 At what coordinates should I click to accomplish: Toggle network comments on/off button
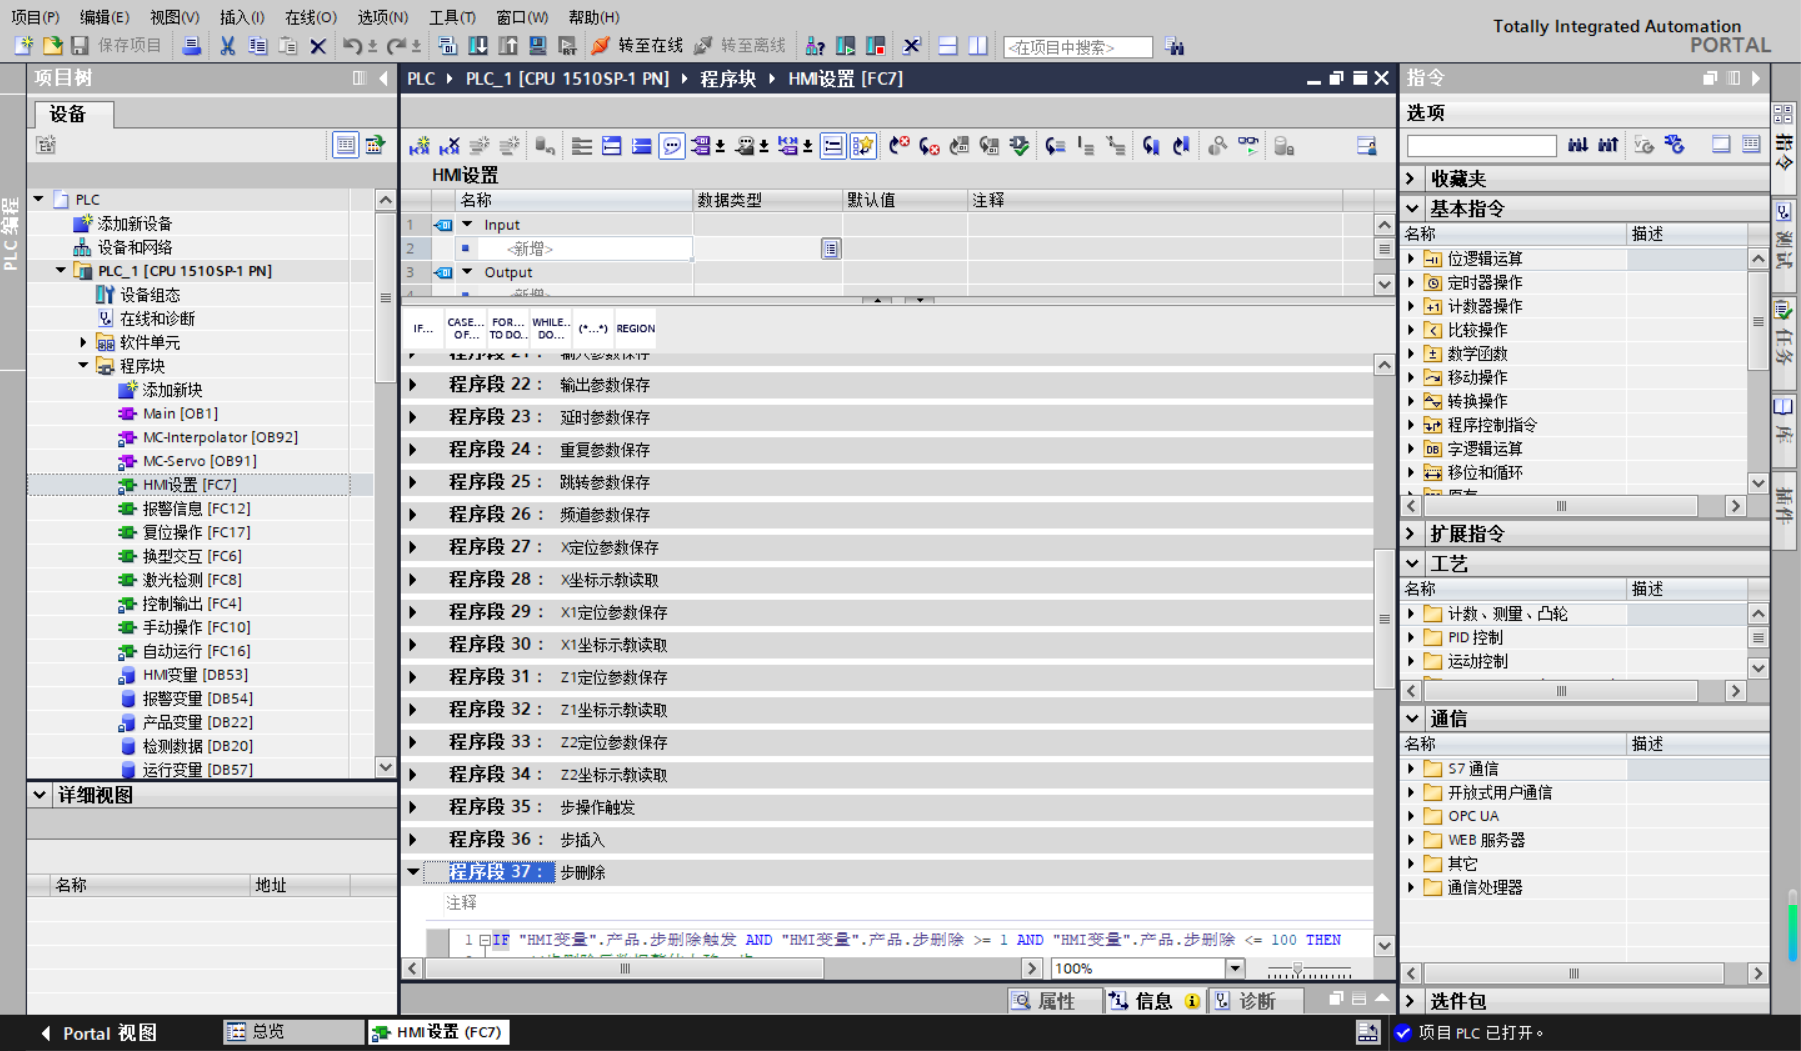pos(832,146)
